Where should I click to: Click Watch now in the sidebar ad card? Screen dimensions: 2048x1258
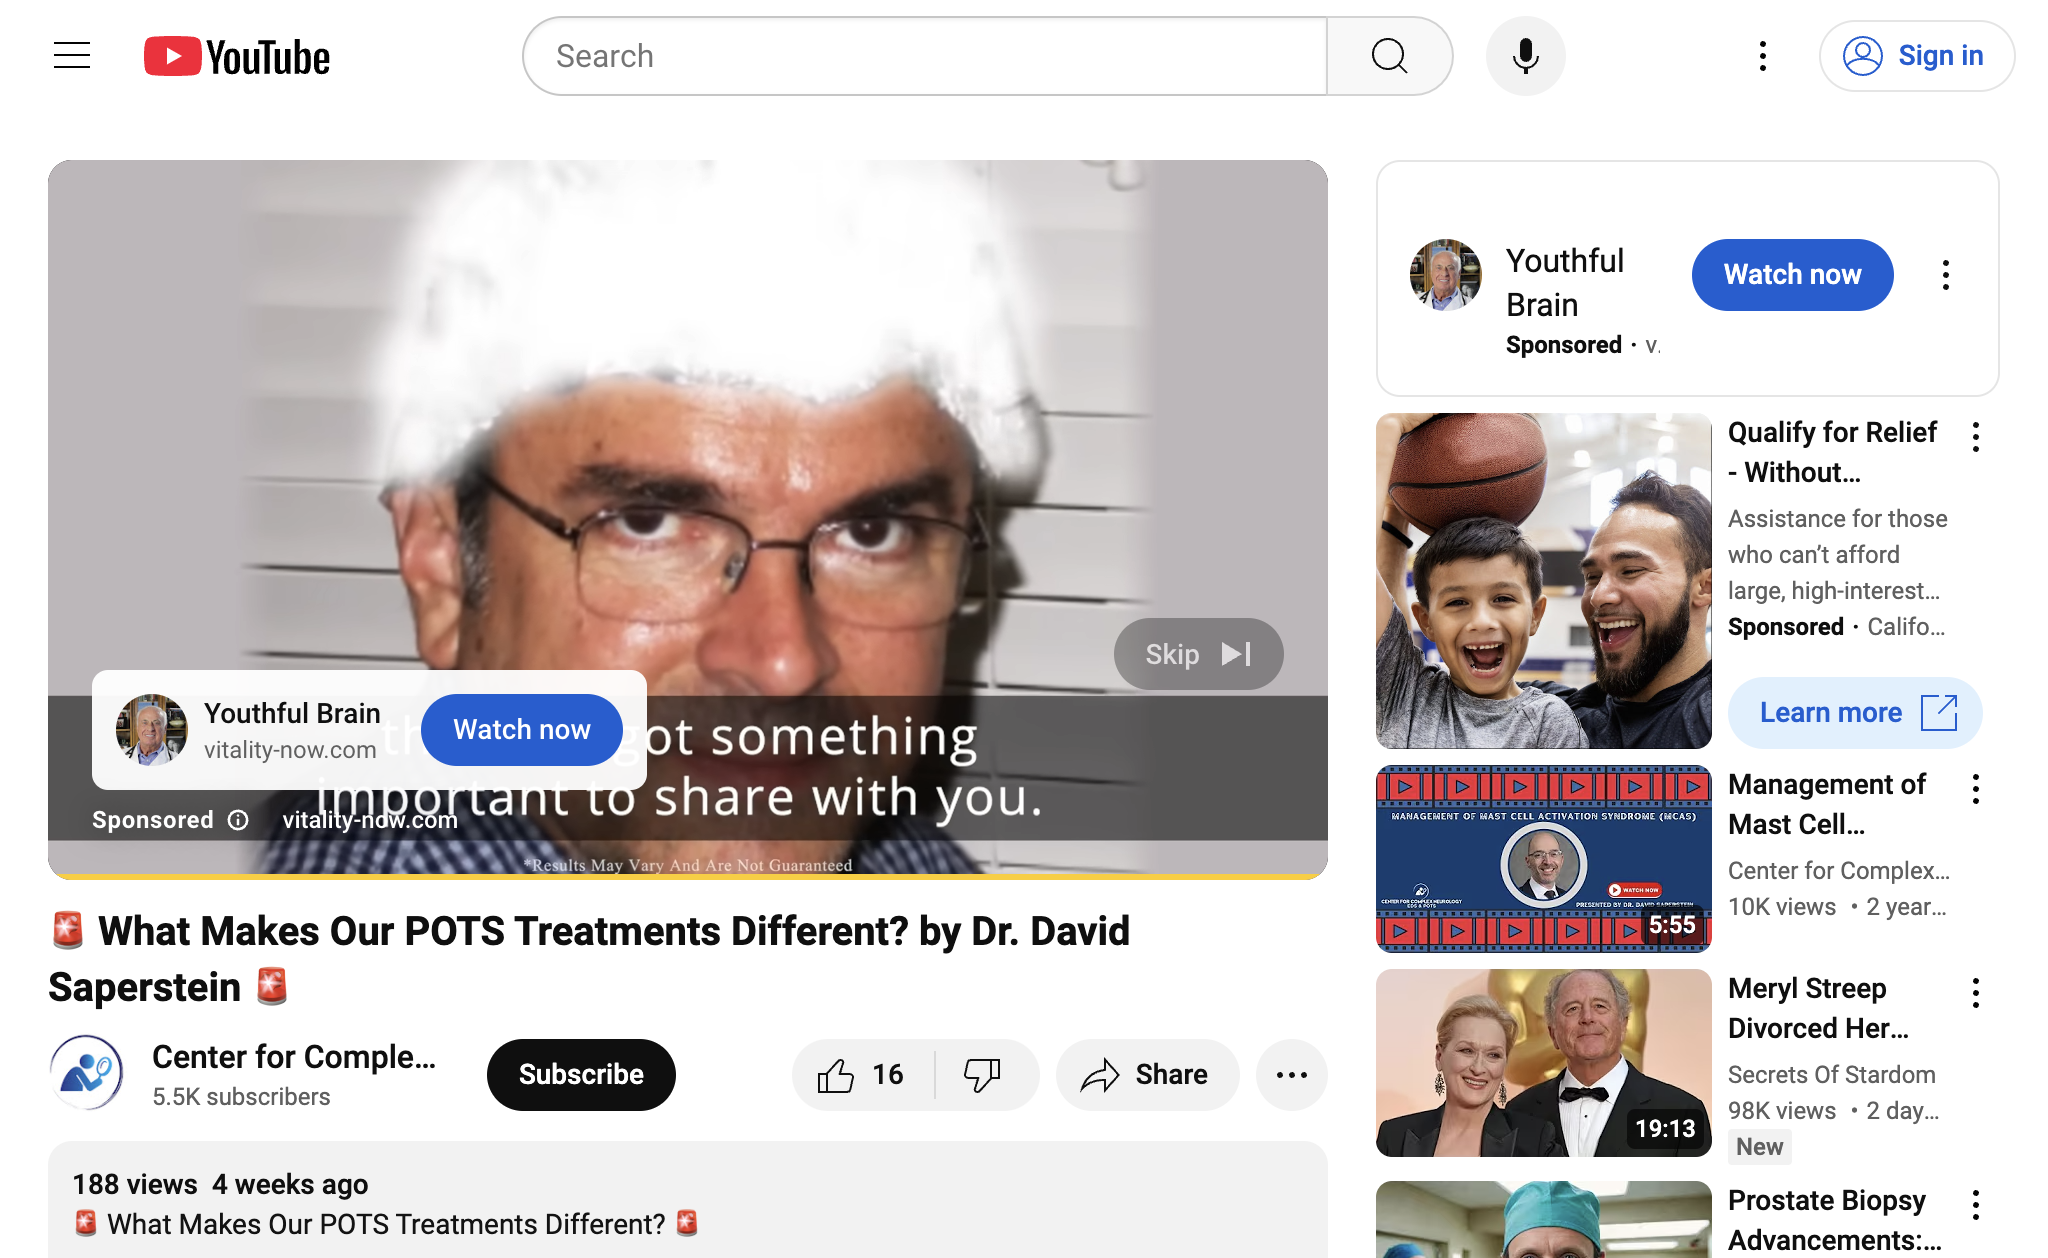pos(1792,275)
